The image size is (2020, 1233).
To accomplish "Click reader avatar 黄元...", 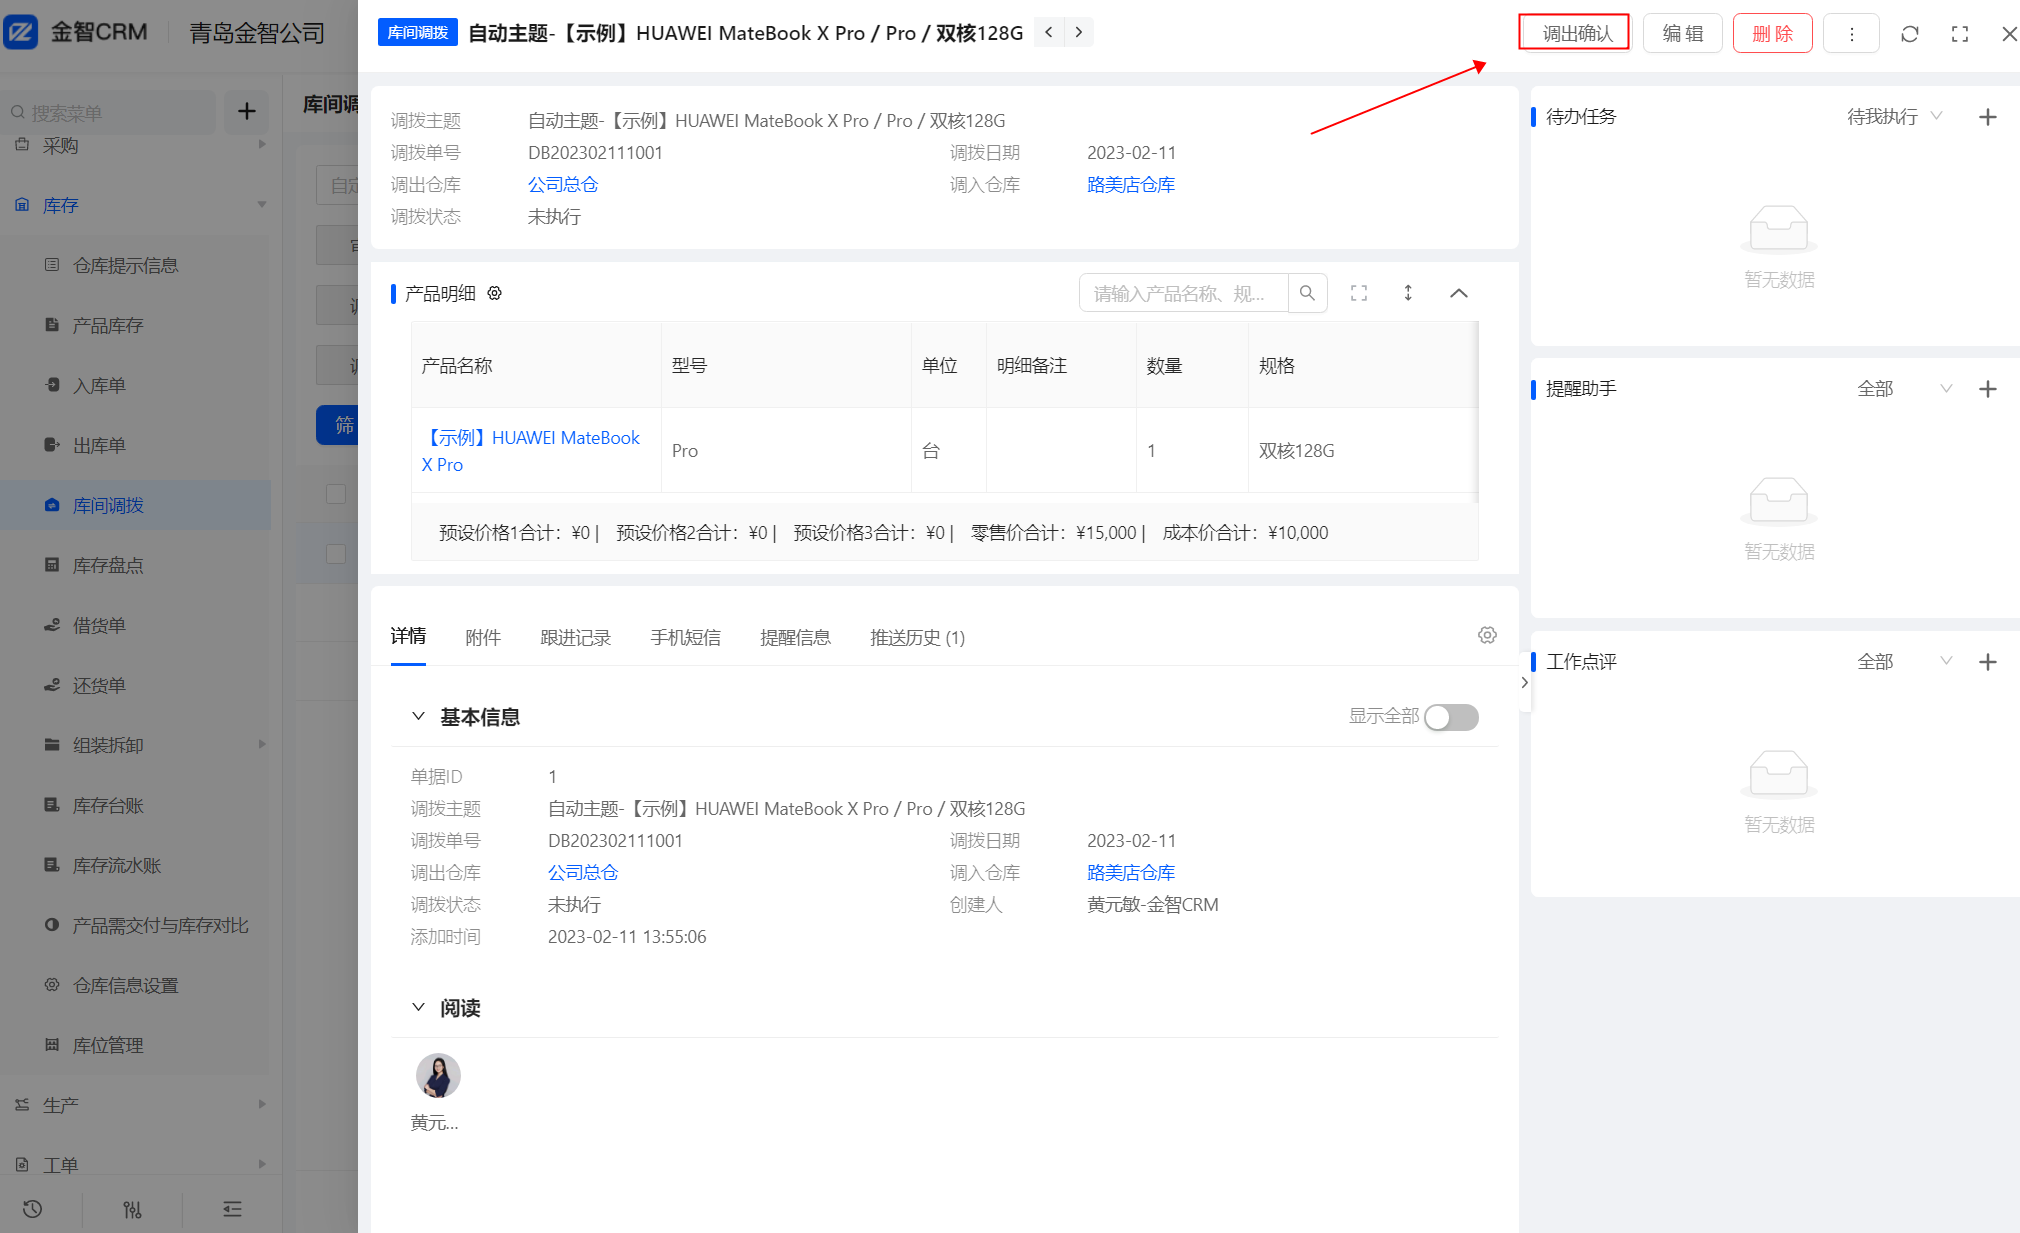I will 438,1075.
